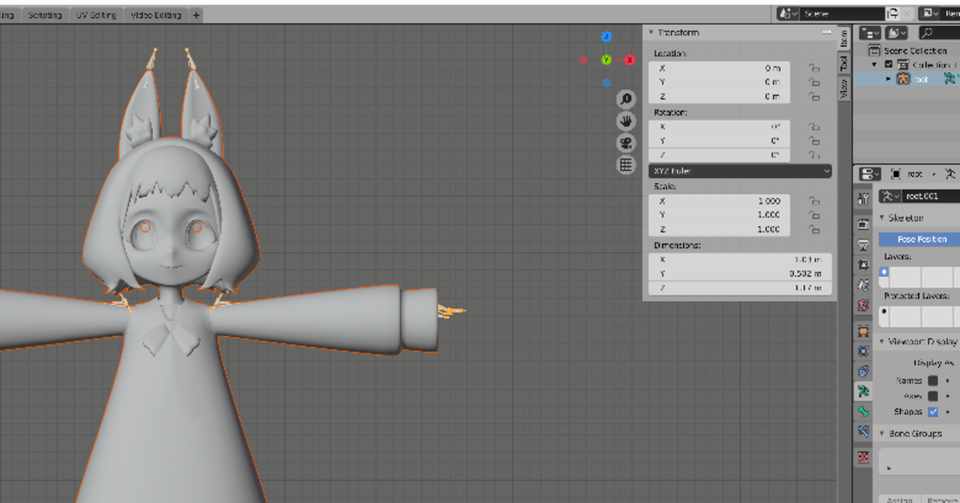
Task: Toggle lock for Scale X
Action: [x=814, y=201]
